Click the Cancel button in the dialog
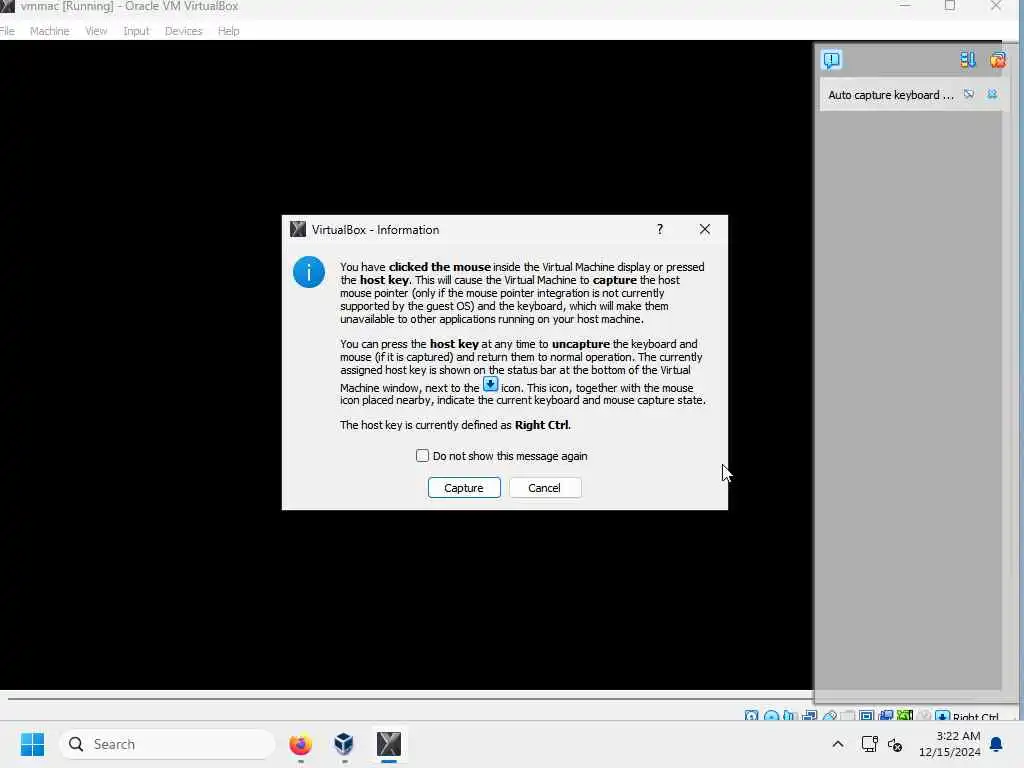The width and height of the screenshot is (1024, 768). 544,488
